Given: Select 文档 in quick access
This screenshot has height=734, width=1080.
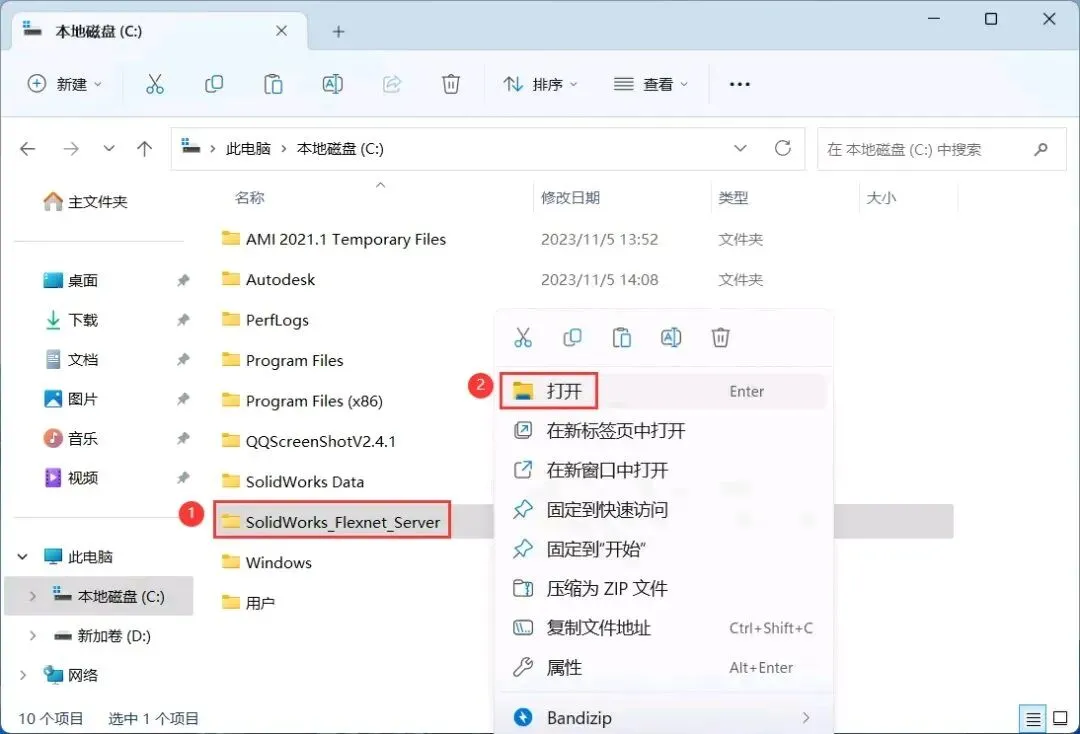Looking at the screenshot, I should (x=71, y=359).
